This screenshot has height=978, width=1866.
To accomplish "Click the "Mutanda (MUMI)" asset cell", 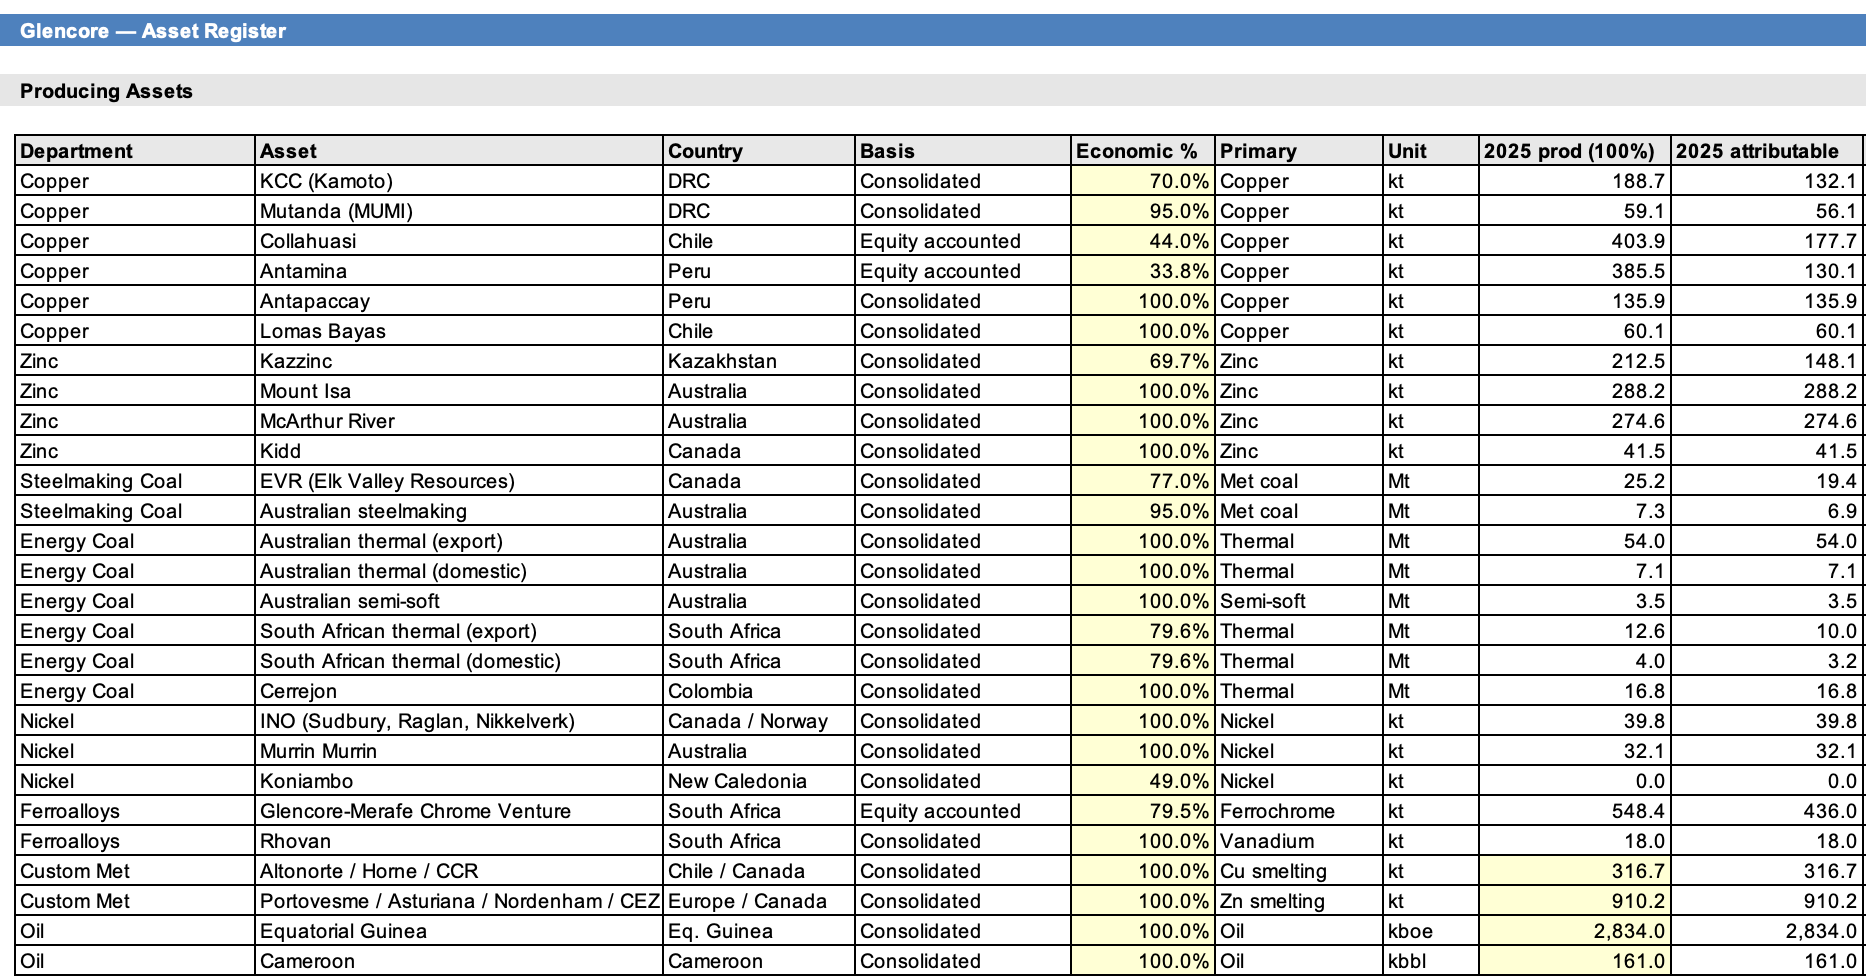I will click(x=459, y=211).
